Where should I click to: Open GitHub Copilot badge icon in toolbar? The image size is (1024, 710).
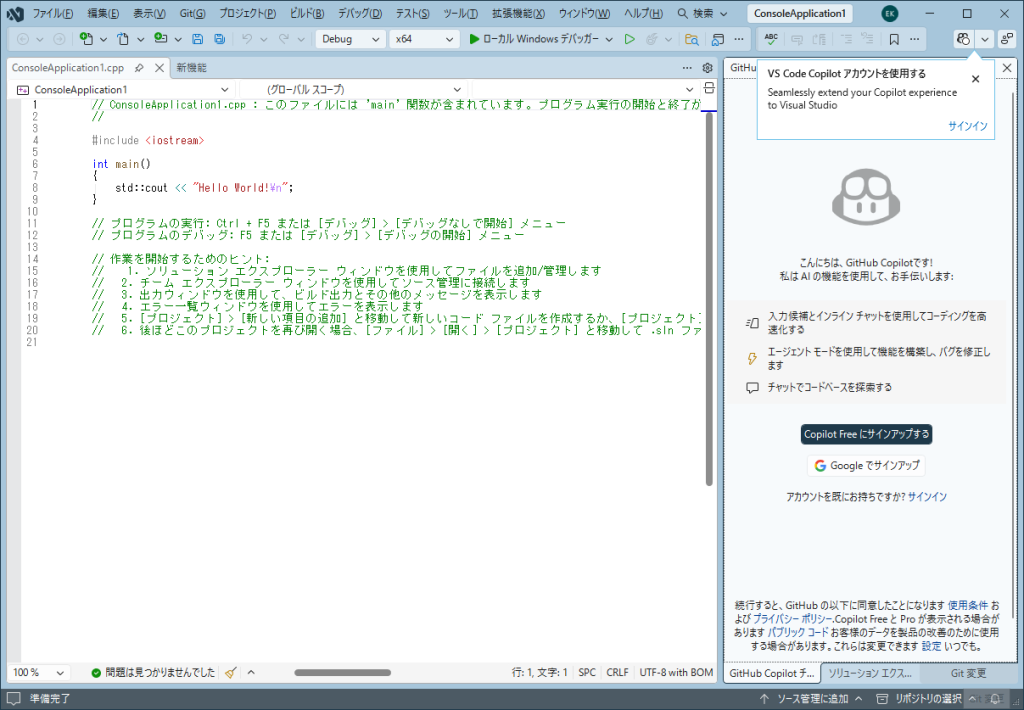click(963, 39)
